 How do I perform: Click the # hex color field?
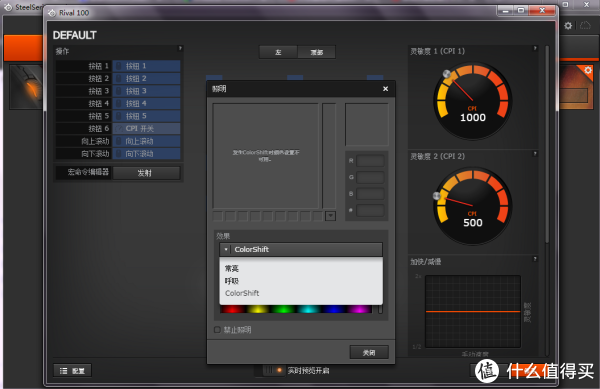[x=370, y=210]
